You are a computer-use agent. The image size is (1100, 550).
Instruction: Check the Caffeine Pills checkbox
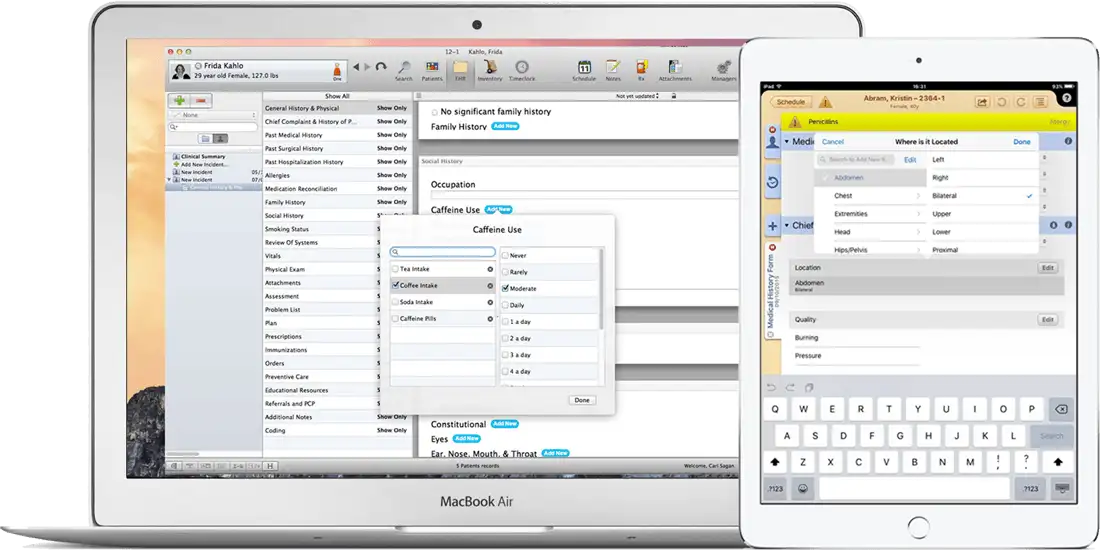(x=396, y=319)
